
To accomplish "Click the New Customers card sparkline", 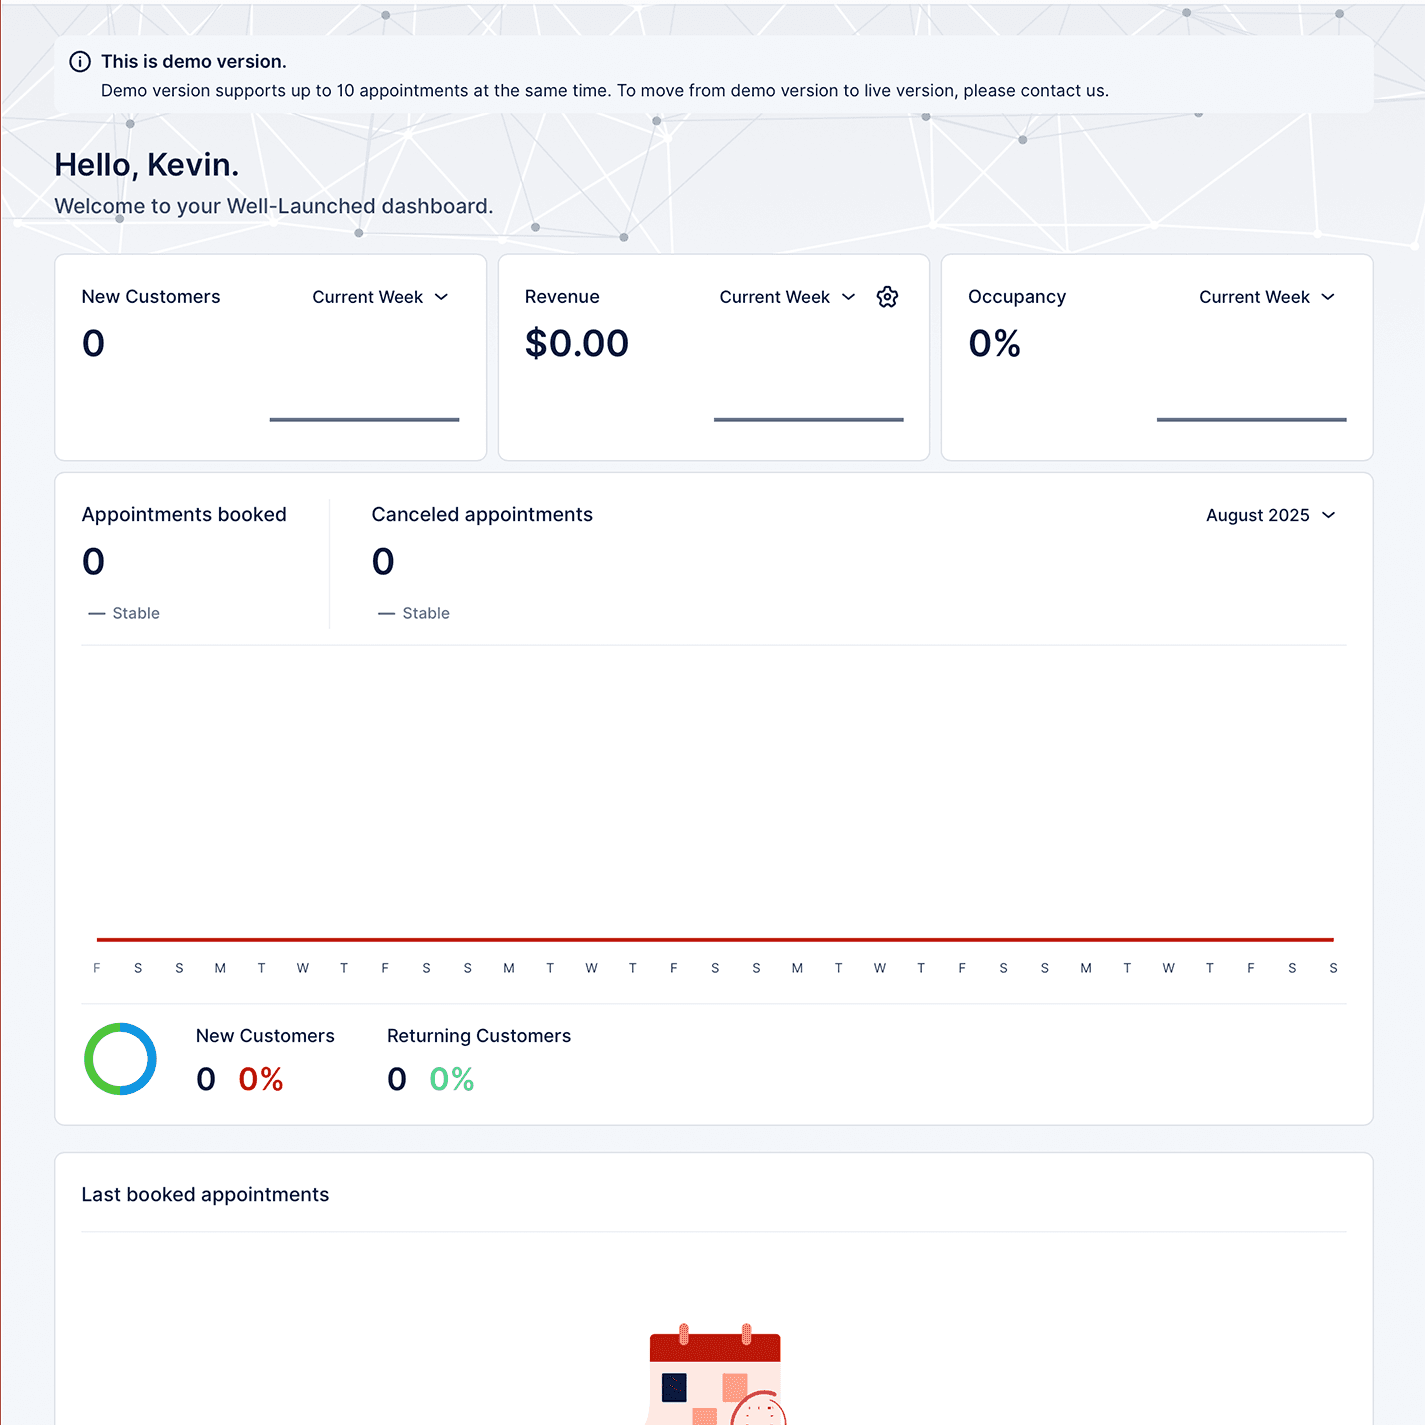I will click(x=364, y=419).
